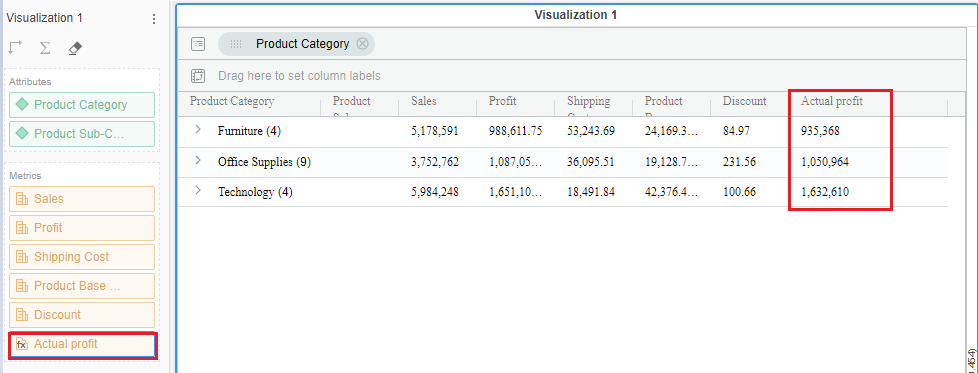Expand the Technology (4) row
This screenshot has width=978, height=373.
click(198, 190)
